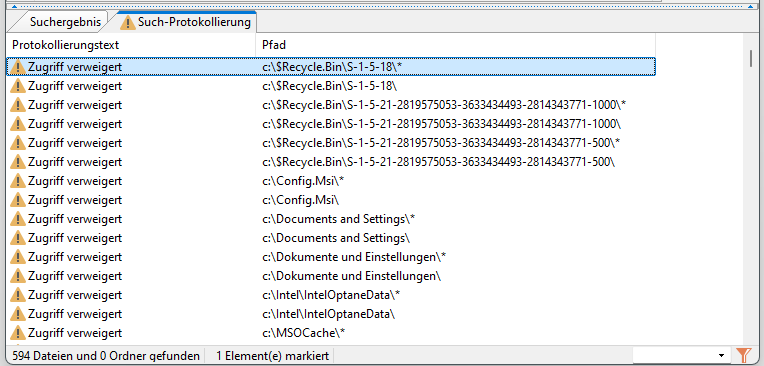This screenshot has width=764, height=366.
Task: Click warning icon of c:\Config.Msi\ row
Action: 18,200
